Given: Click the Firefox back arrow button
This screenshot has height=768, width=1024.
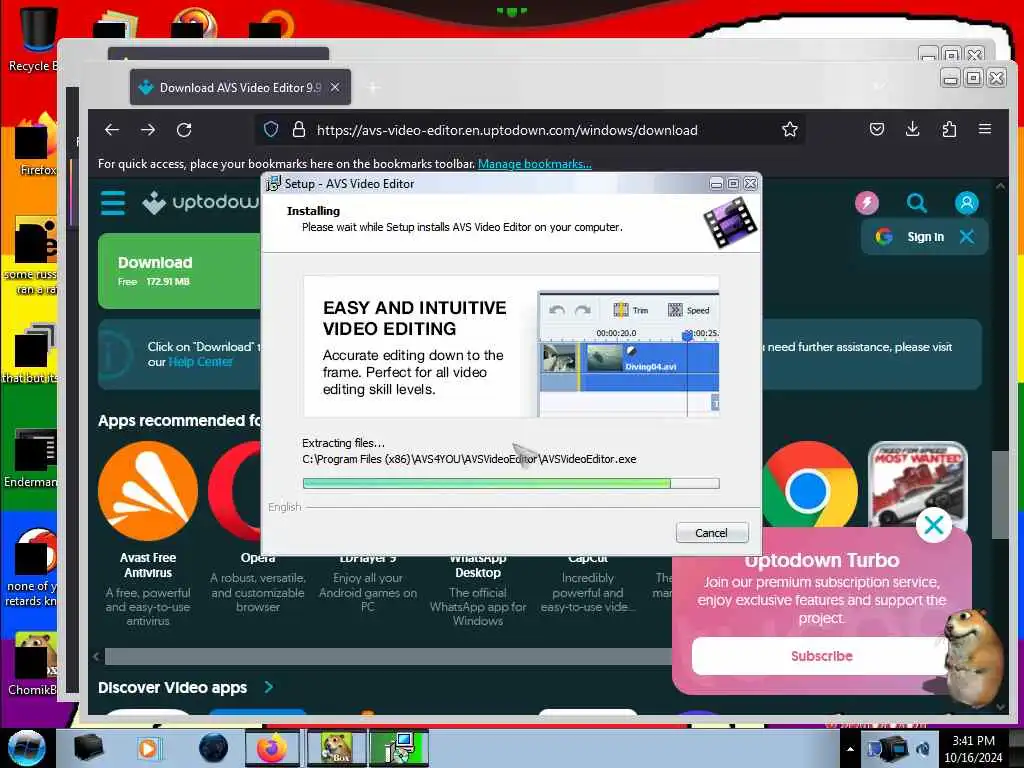Looking at the screenshot, I should pyautogui.click(x=112, y=130).
